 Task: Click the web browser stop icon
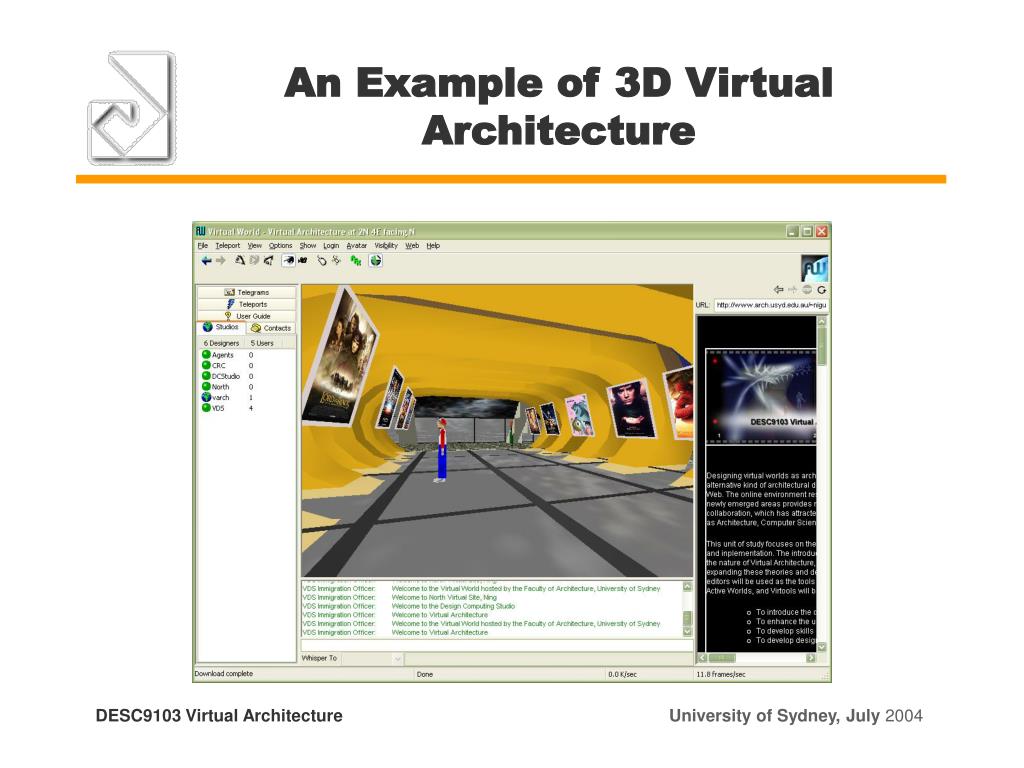(x=807, y=289)
